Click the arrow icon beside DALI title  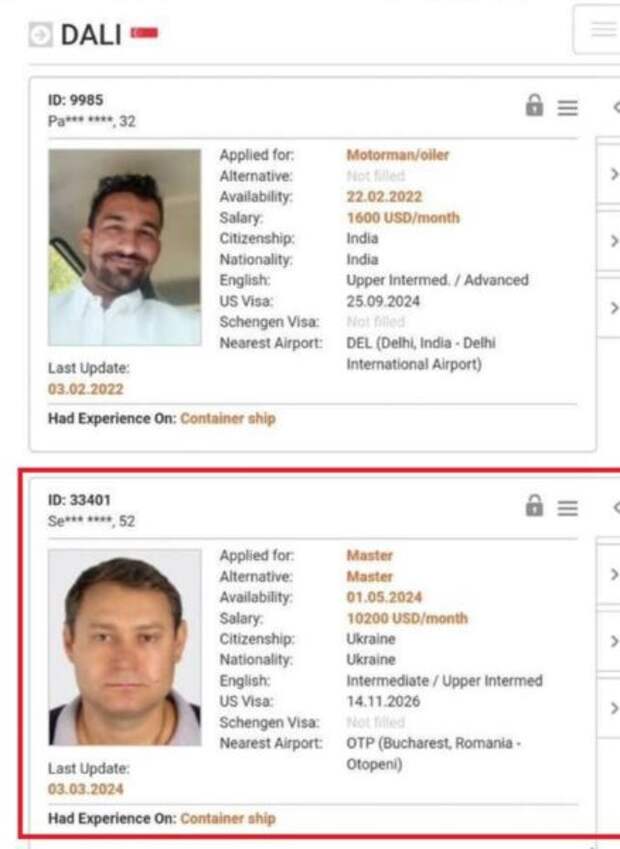pos(41,35)
